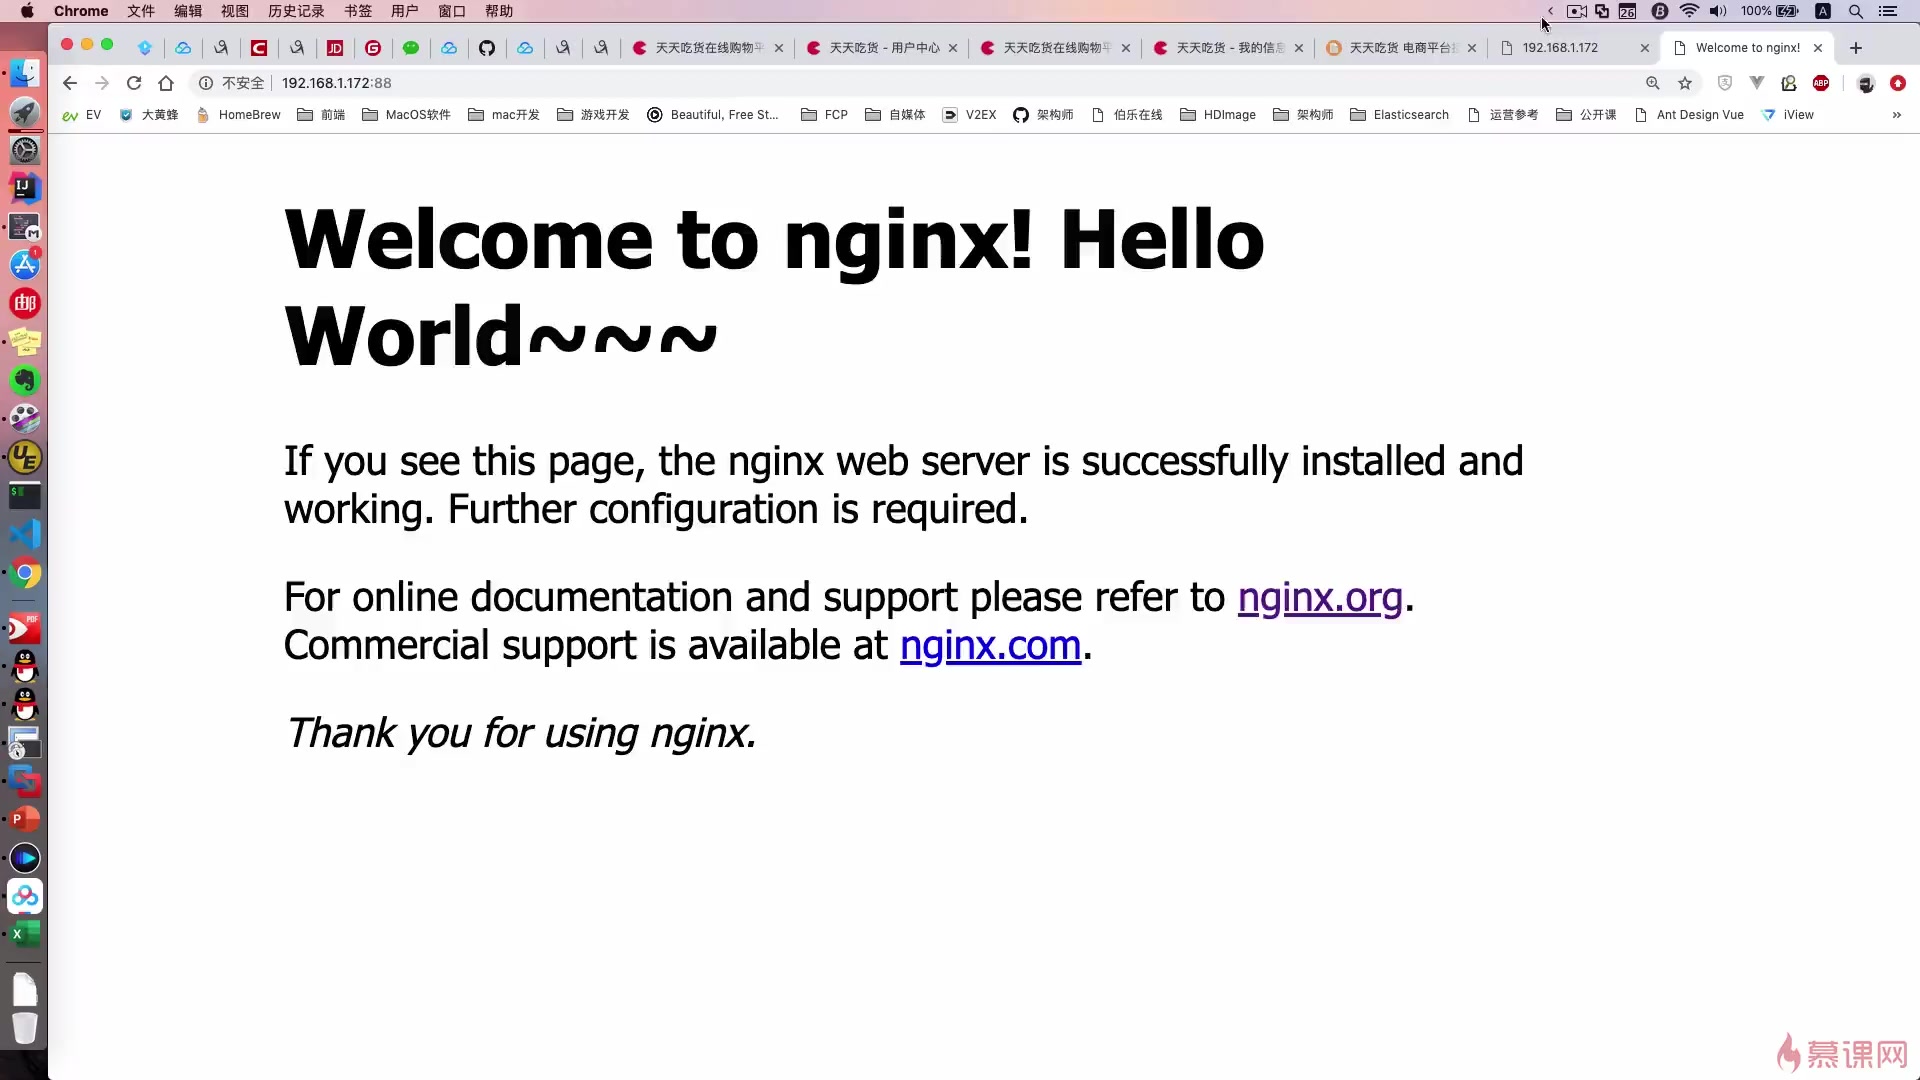Click the not-secure site info icon
The image size is (1920, 1080).
206,83
